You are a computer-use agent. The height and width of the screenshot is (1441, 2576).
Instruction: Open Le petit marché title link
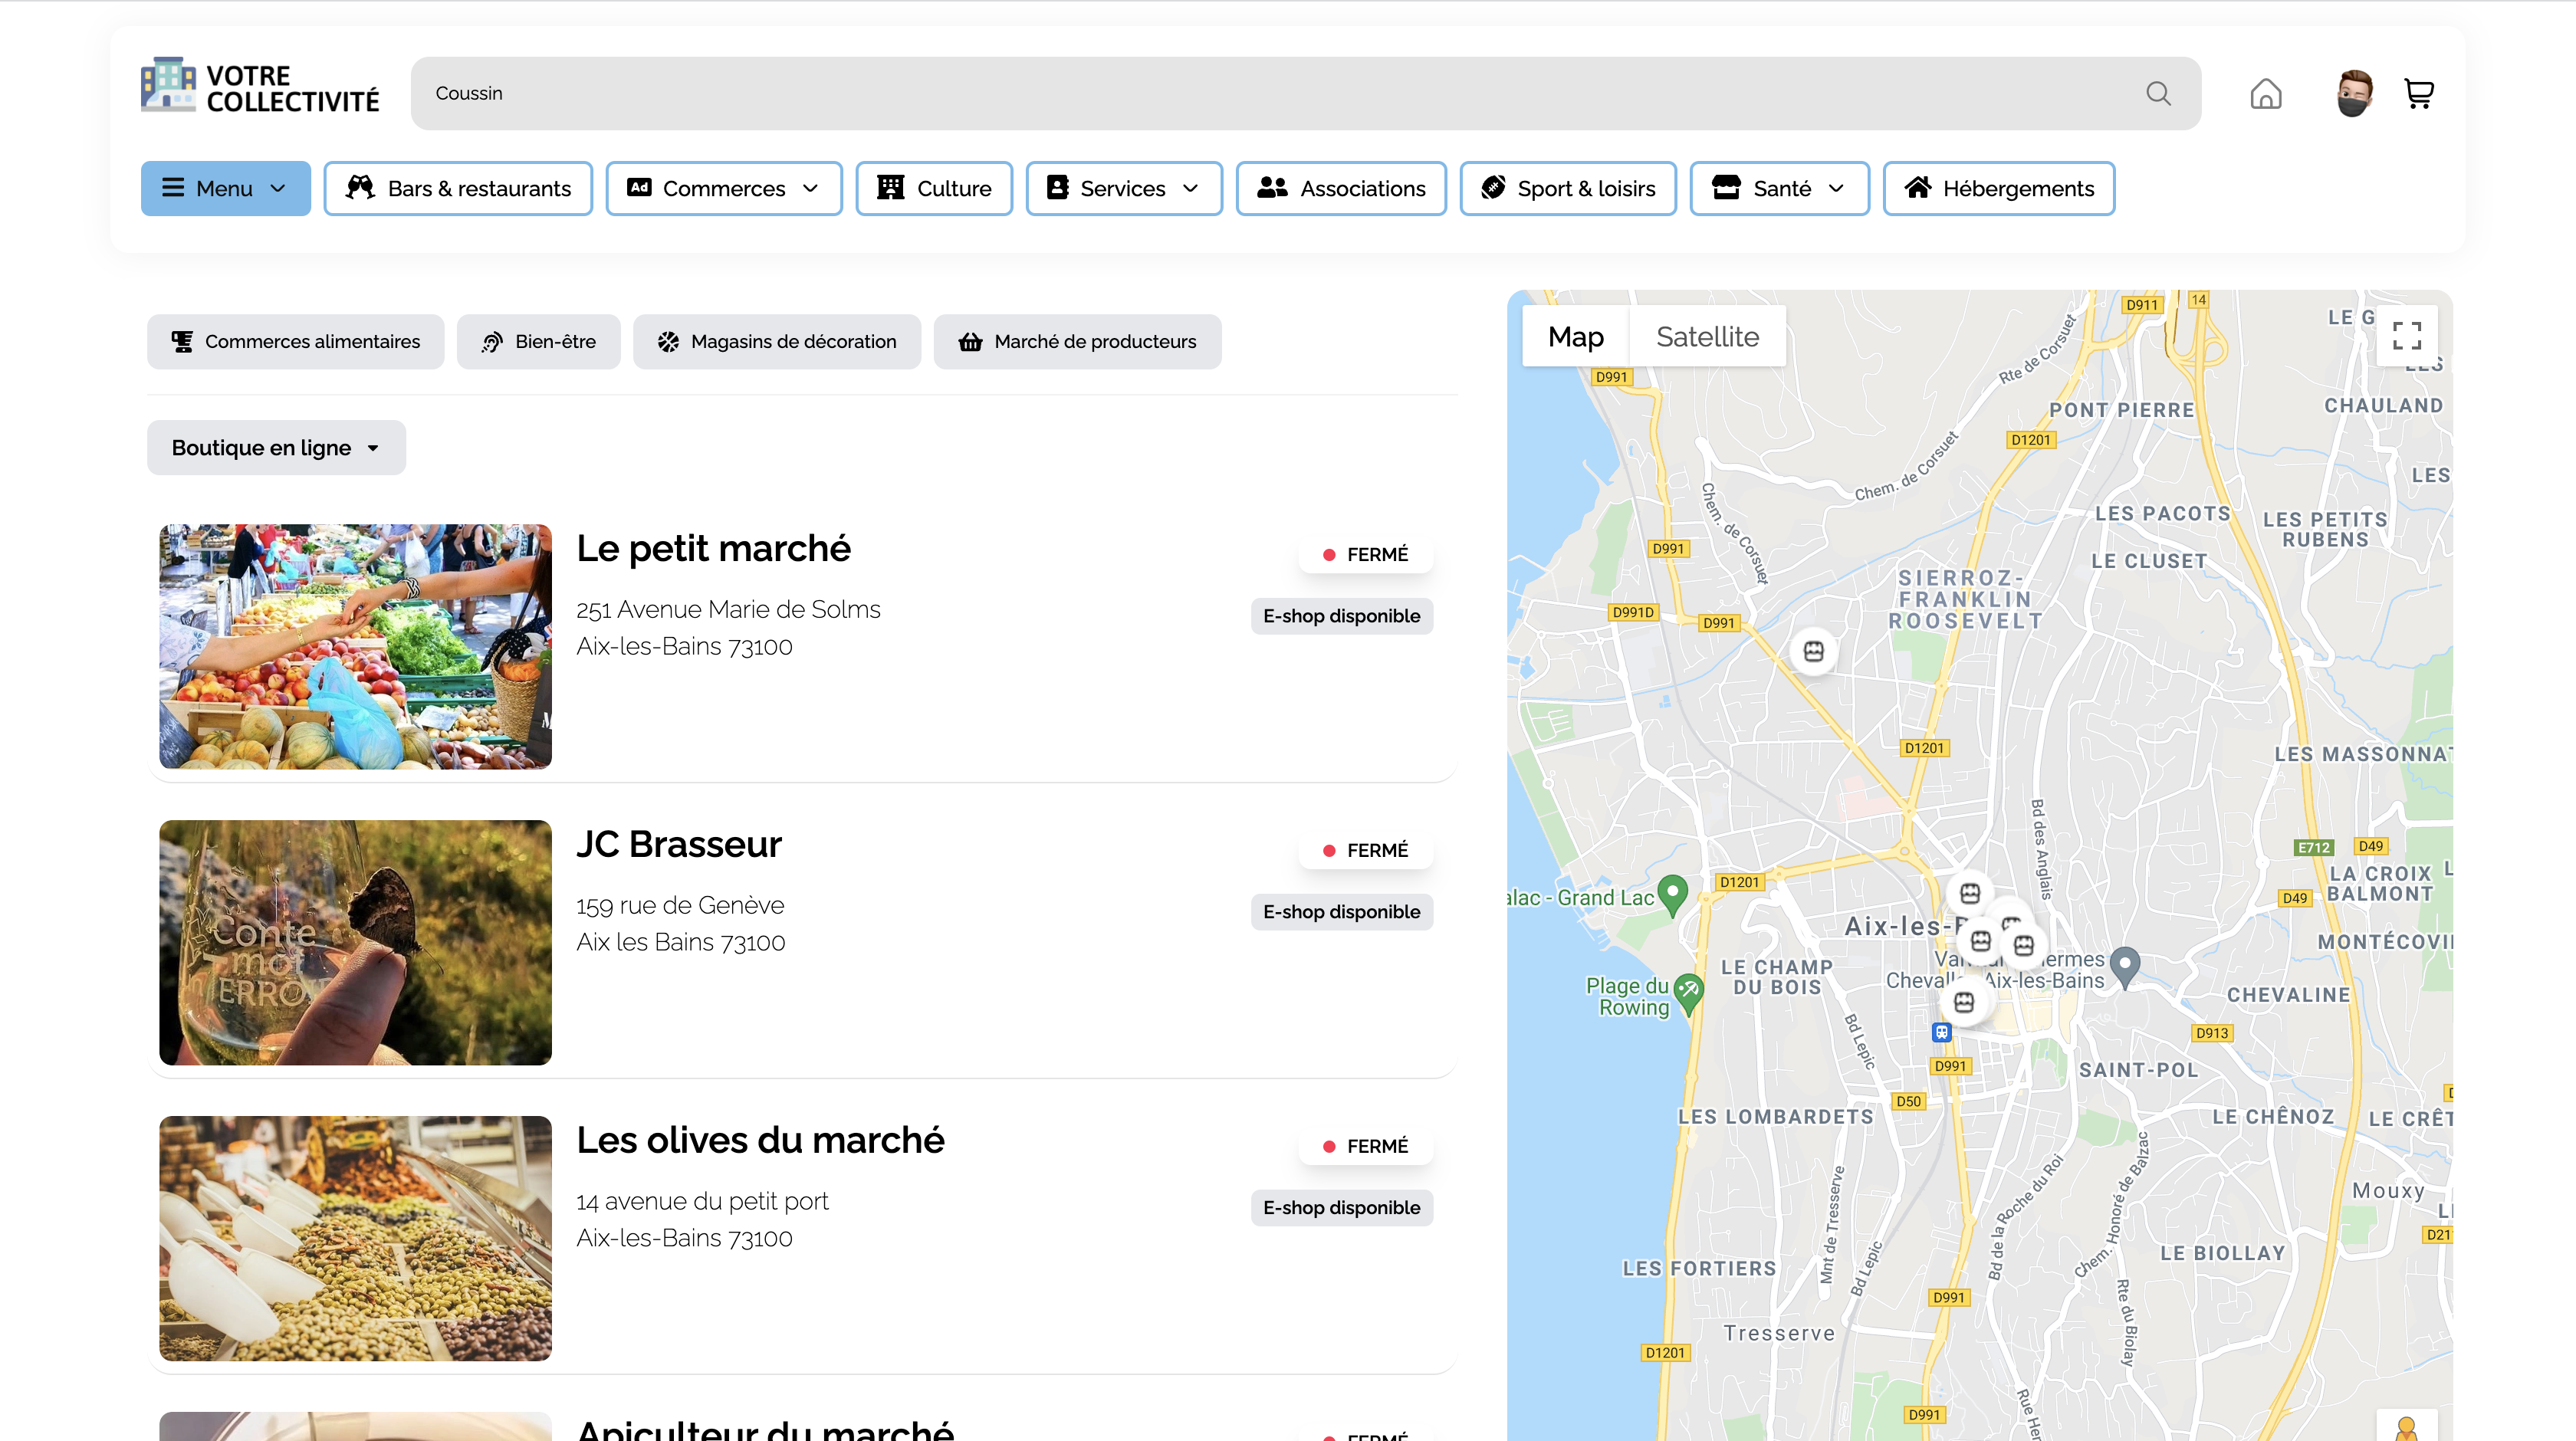713,548
